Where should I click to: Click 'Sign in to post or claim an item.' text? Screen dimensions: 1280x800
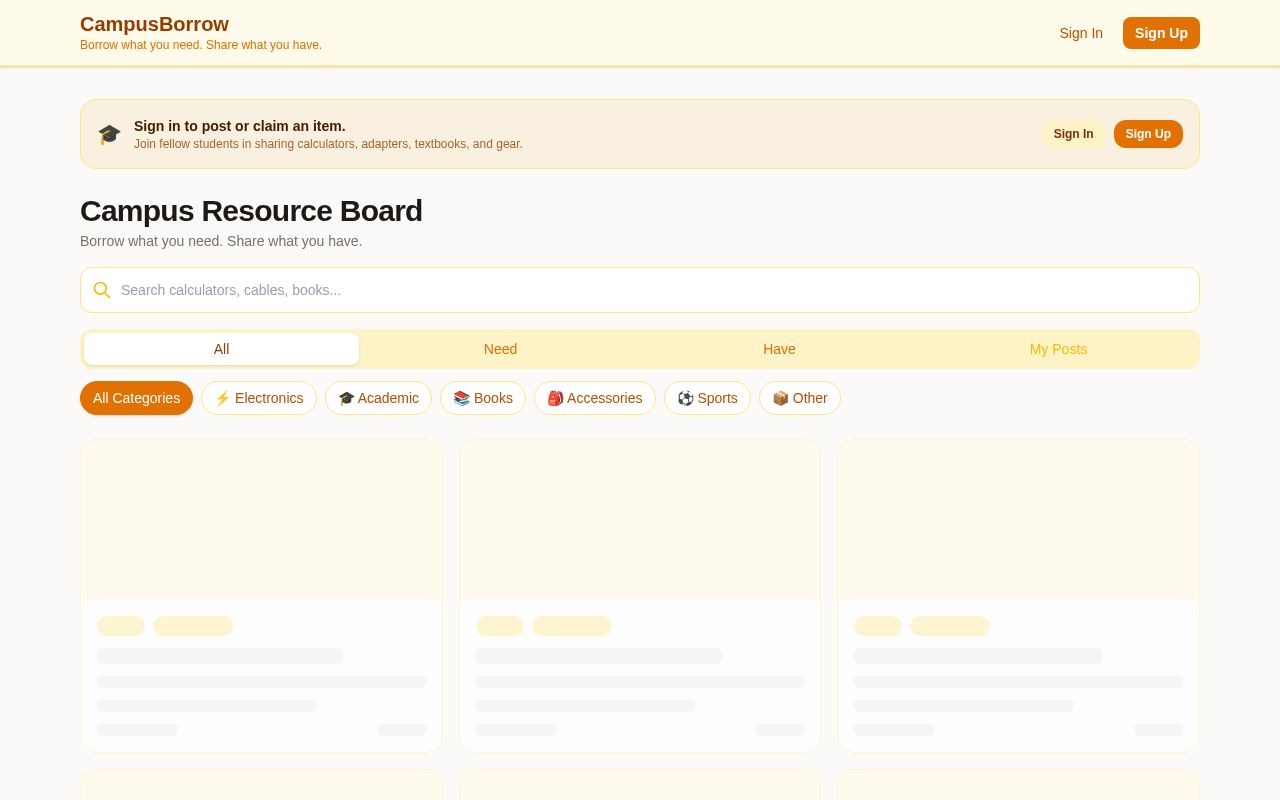coord(240,126)
